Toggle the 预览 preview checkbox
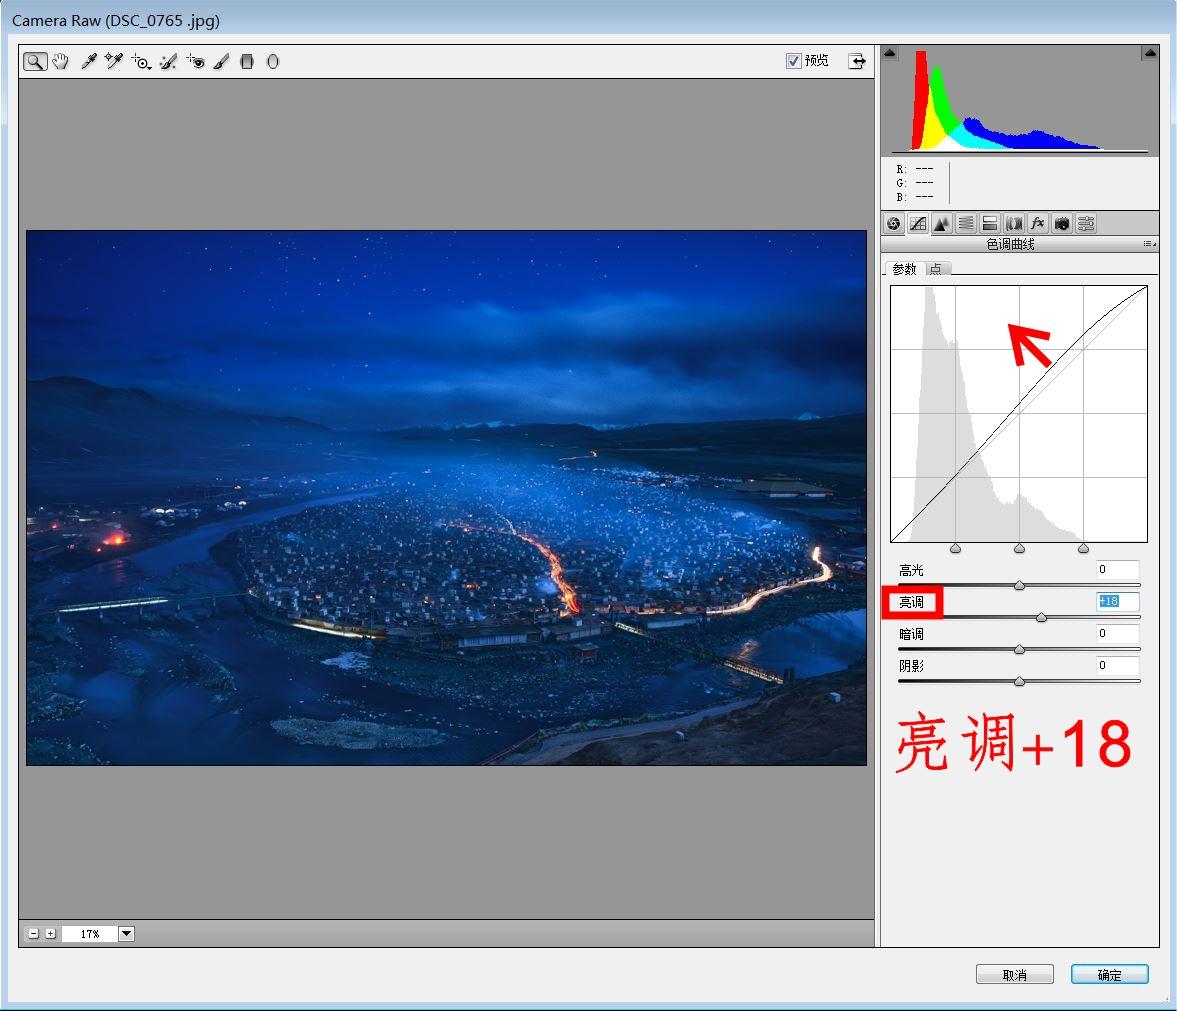The image size is (1177, 1011). pyautogui.click(x=793, y=61)
